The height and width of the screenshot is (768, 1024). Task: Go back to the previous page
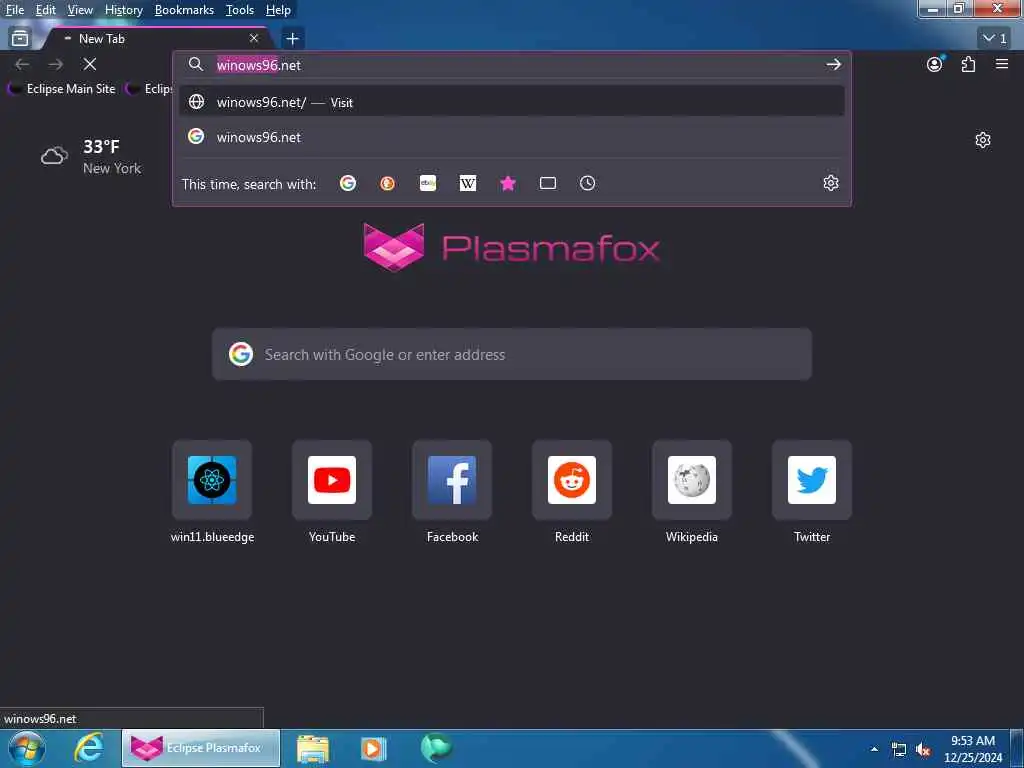tap(22, 64)
